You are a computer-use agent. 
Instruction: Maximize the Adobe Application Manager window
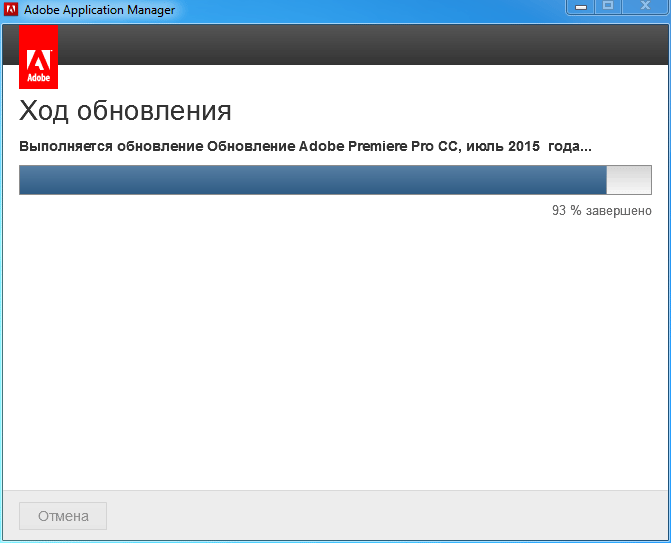pyautogui.click(x=608, y=6)
